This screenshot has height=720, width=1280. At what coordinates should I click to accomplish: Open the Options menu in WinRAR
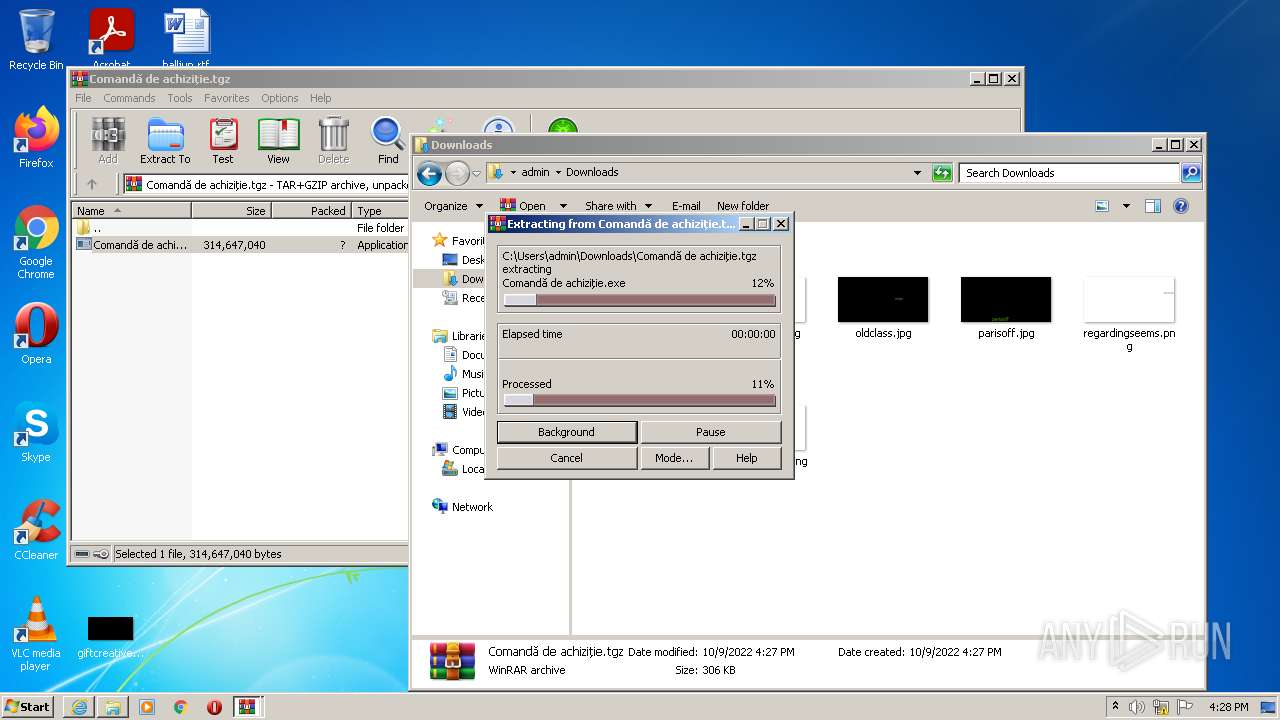280,98
